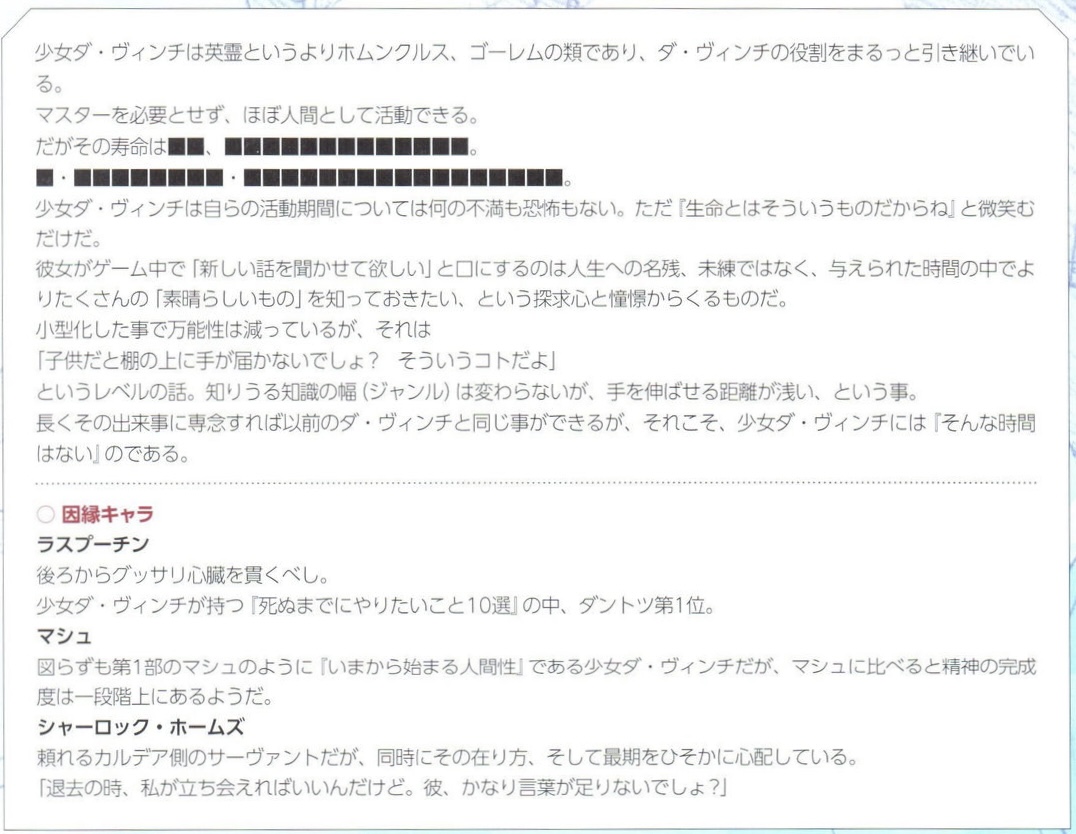The height and width of the screenshot is (834, 1076).
Task: Click the opening line 少女ダ・ヴィンチは英霊というより
Action: click(x=535, y=54)
